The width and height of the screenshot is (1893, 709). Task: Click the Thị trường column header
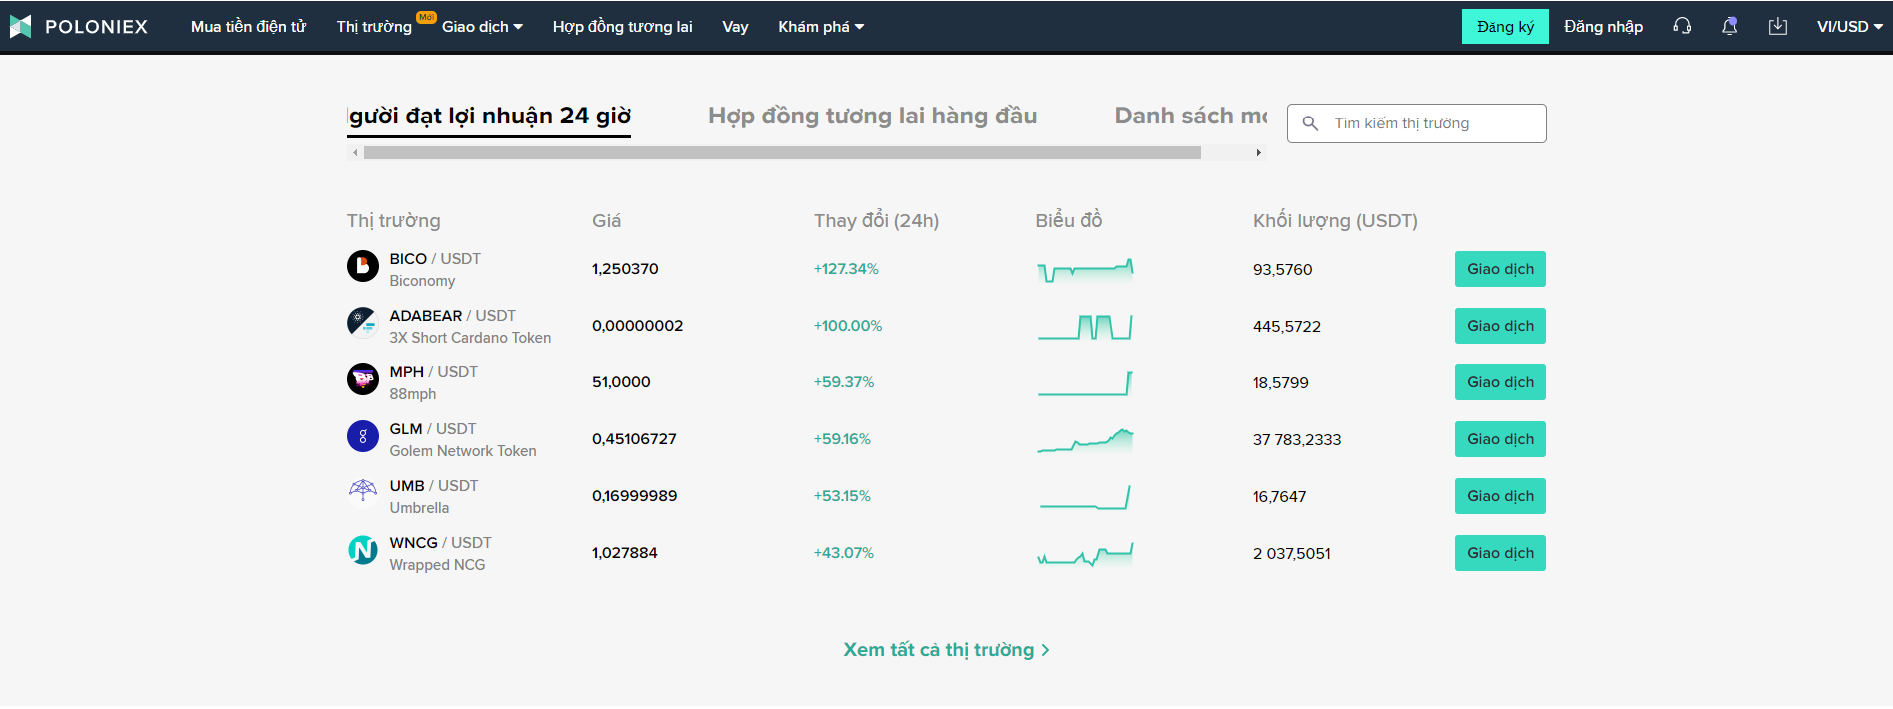coord(393,221)
